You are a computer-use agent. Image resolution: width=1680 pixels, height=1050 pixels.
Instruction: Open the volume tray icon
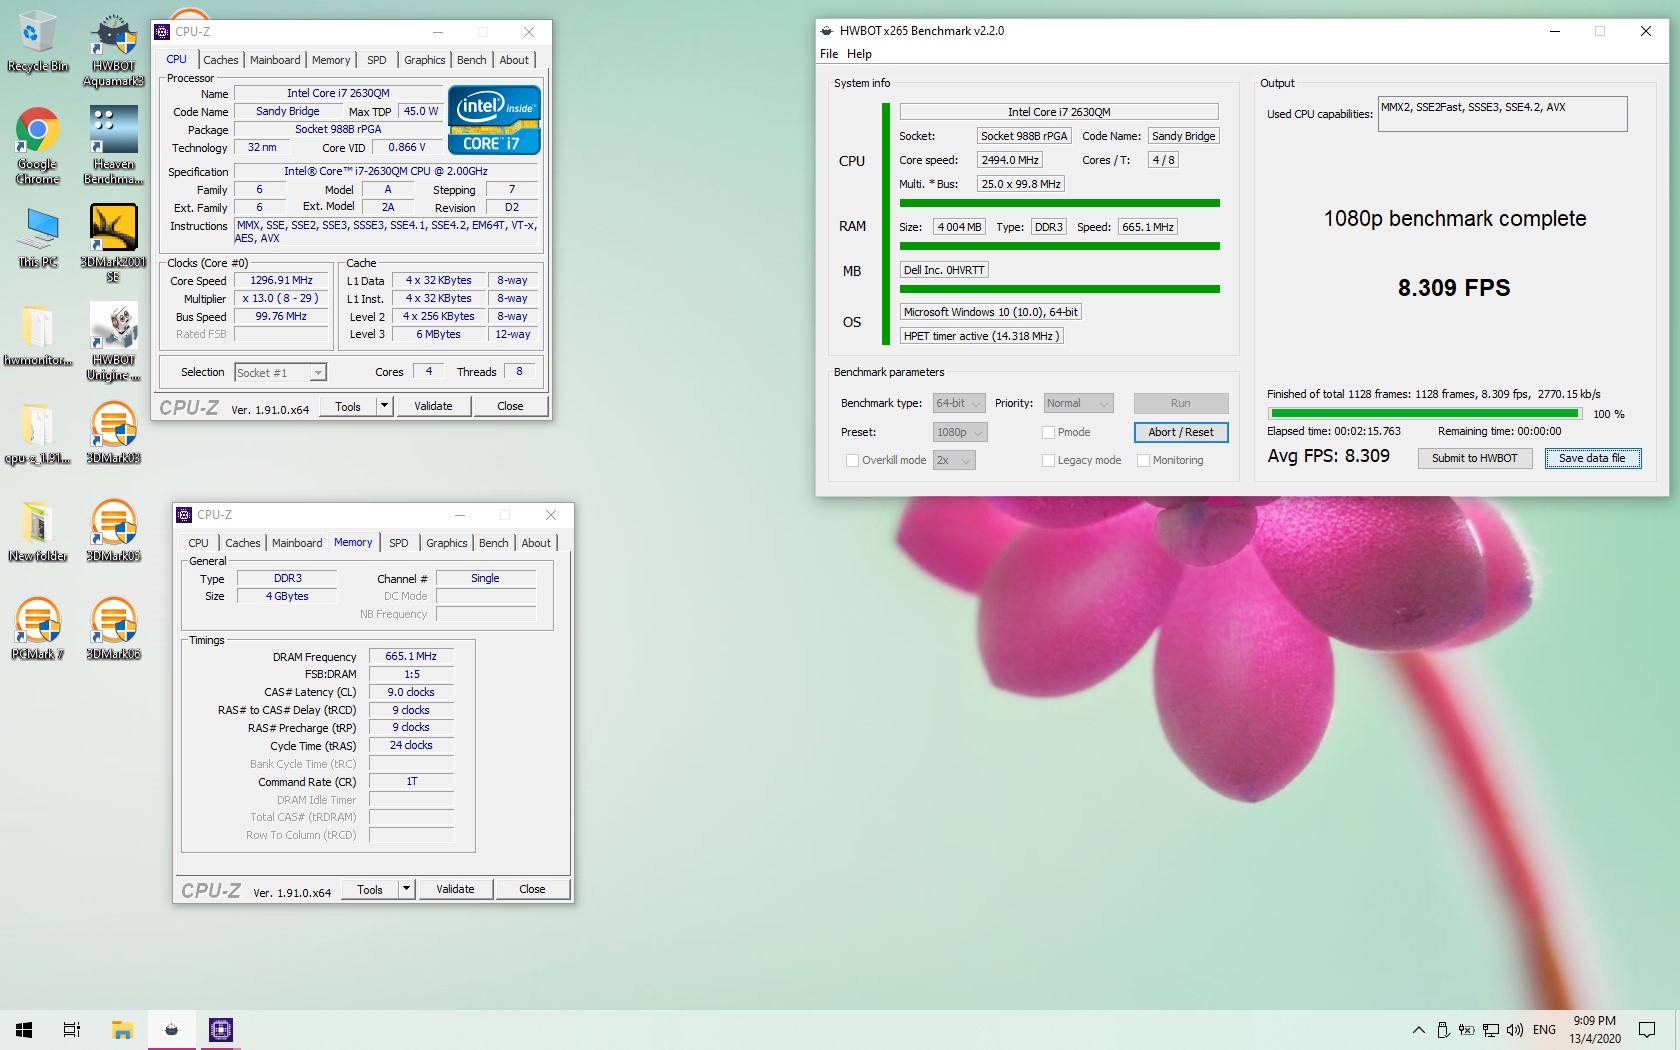(x=1515, y=1030)
